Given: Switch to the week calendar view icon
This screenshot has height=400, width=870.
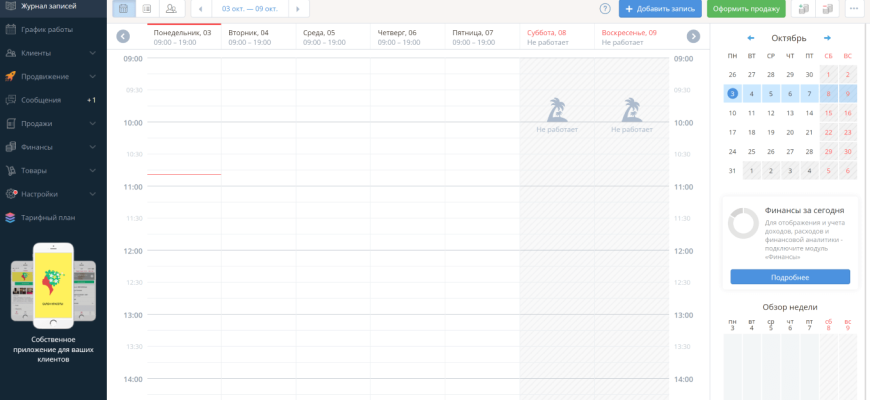Looking at the screenshot, I should (x=123, y=9).
